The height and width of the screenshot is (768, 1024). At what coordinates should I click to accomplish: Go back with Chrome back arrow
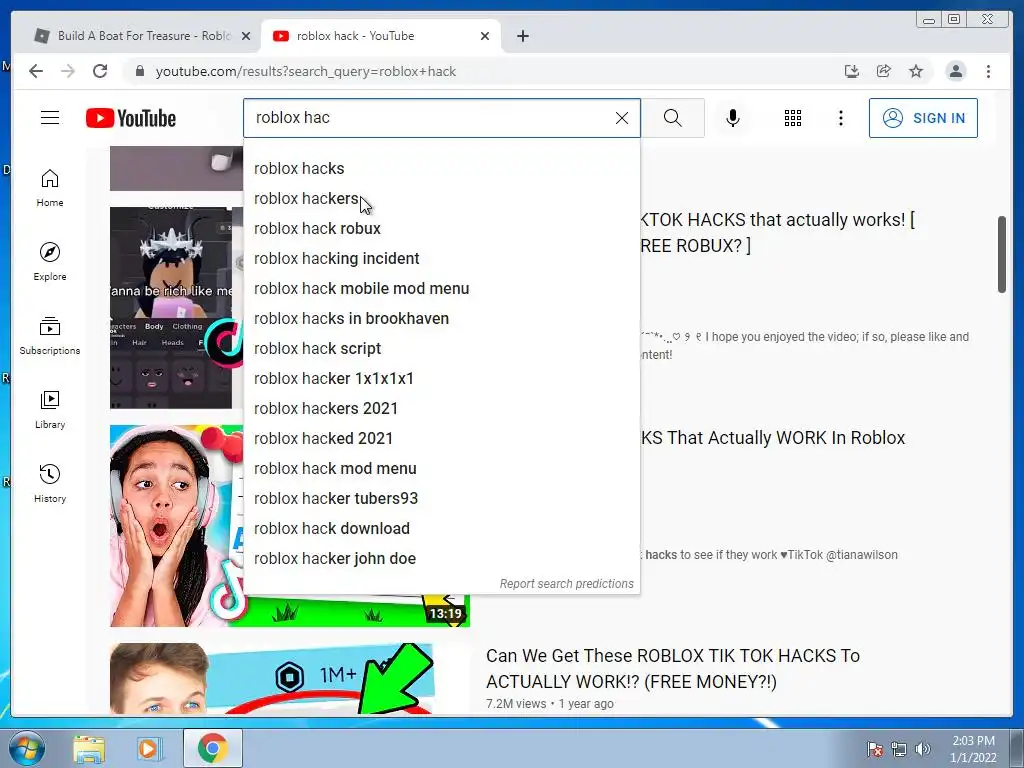tap(36, 71)
